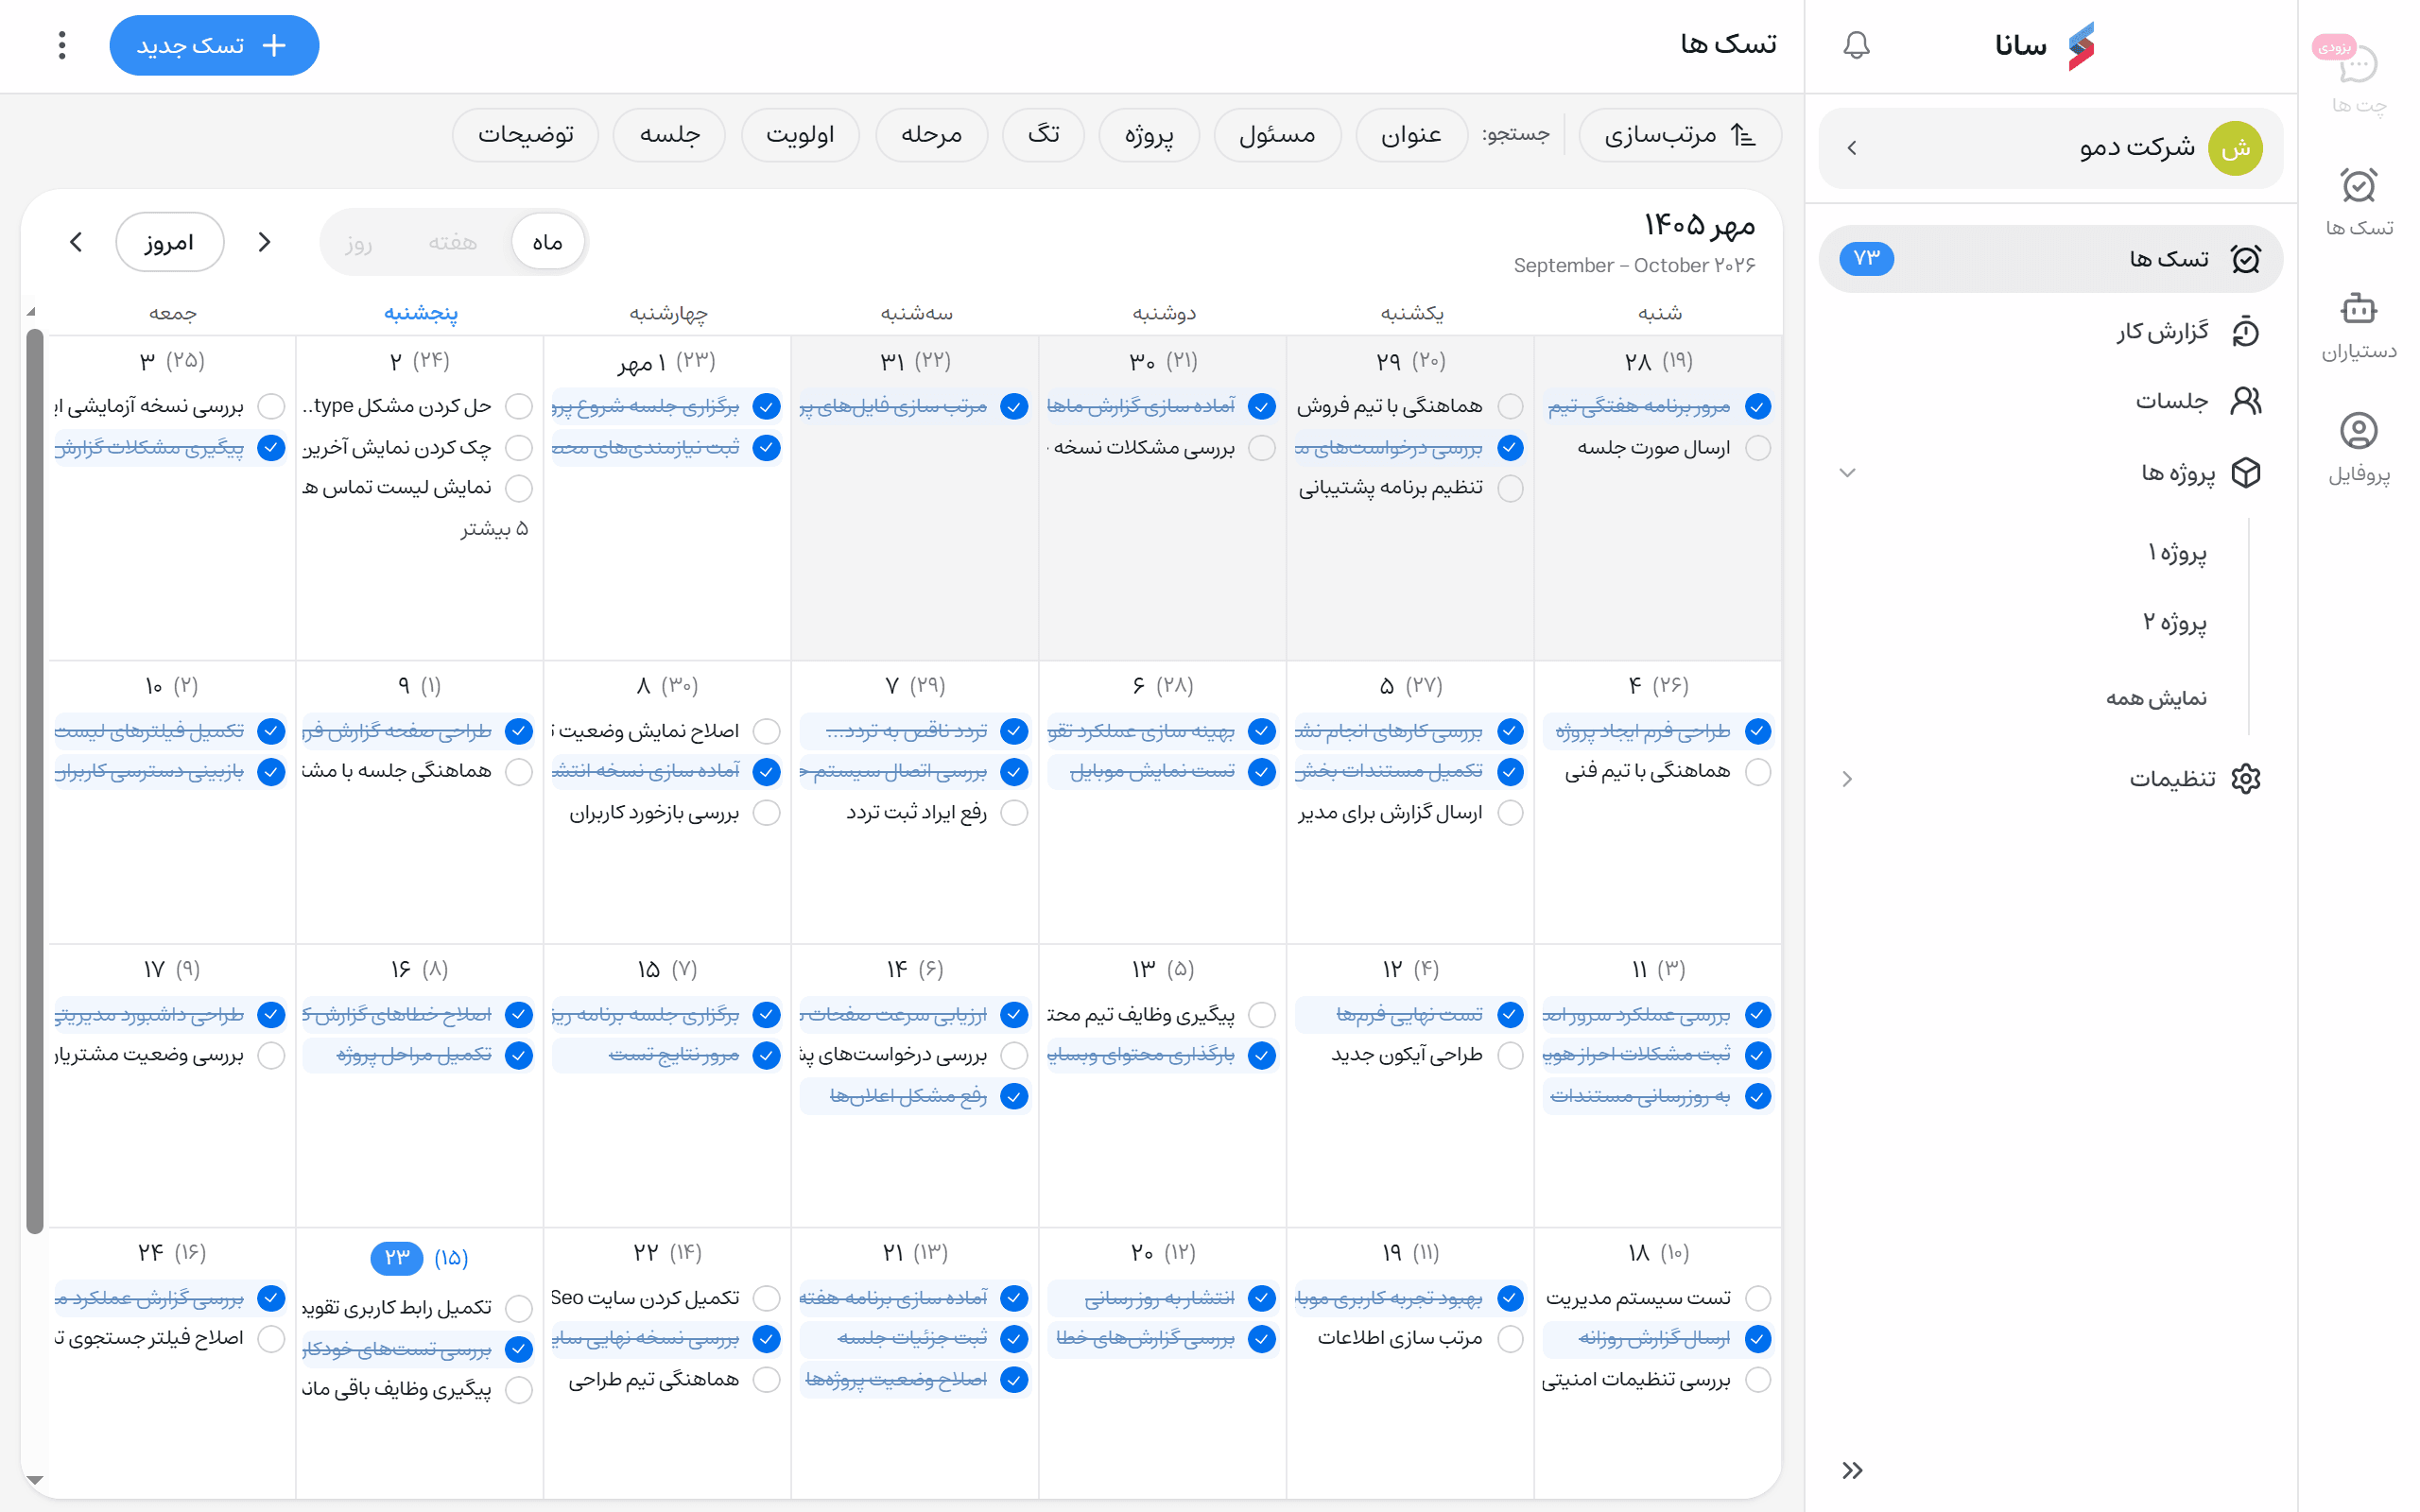Open the اولویت search filter
The height and width of the screenshot is (1512, 2420).
pos(800,134)
